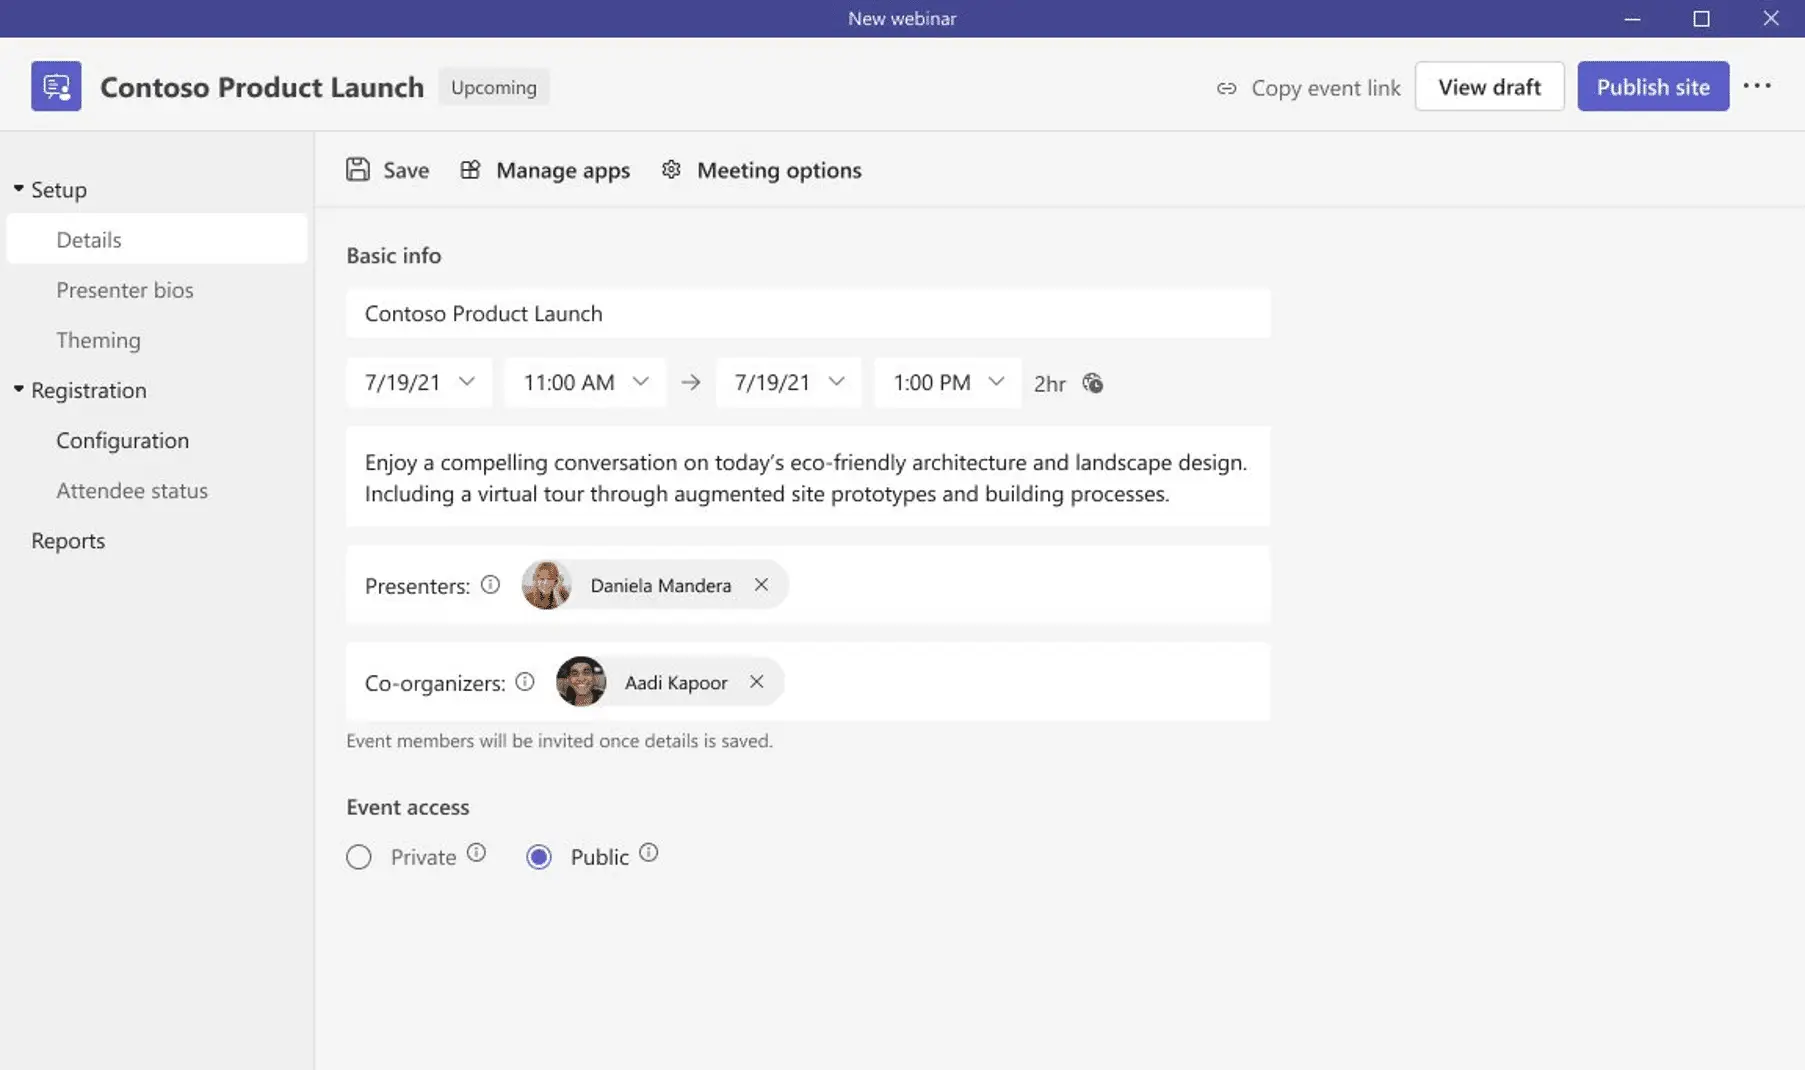Close the New webinar window

pyautogui.click(x=1771, y=18)
